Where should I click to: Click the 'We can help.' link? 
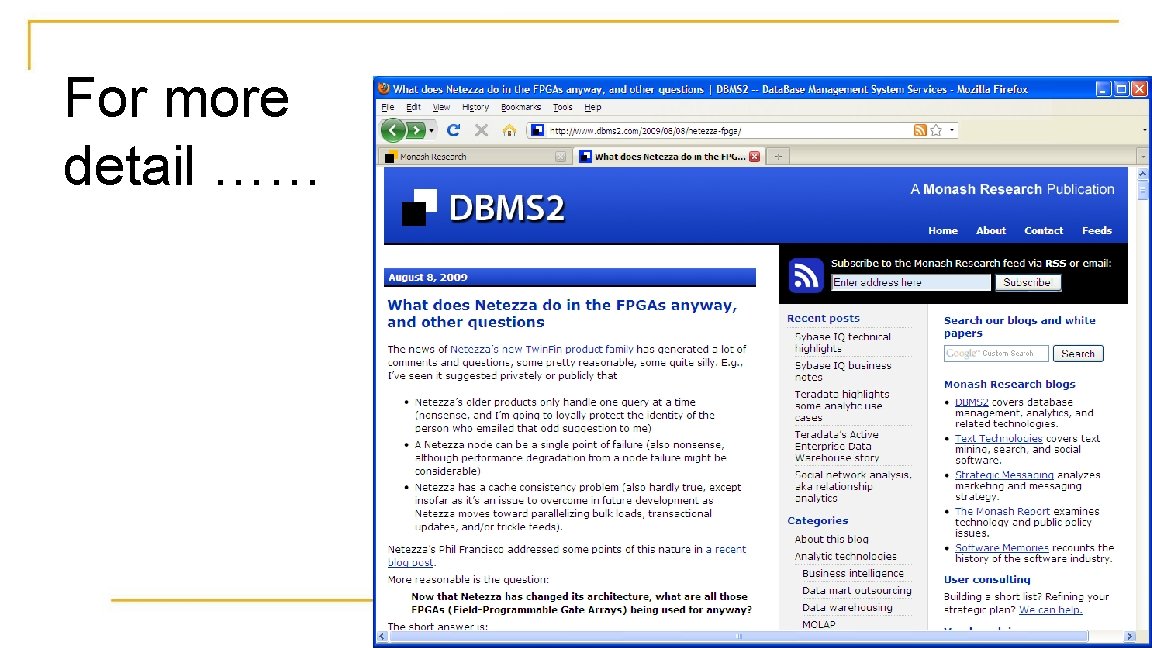point(1050,610)
